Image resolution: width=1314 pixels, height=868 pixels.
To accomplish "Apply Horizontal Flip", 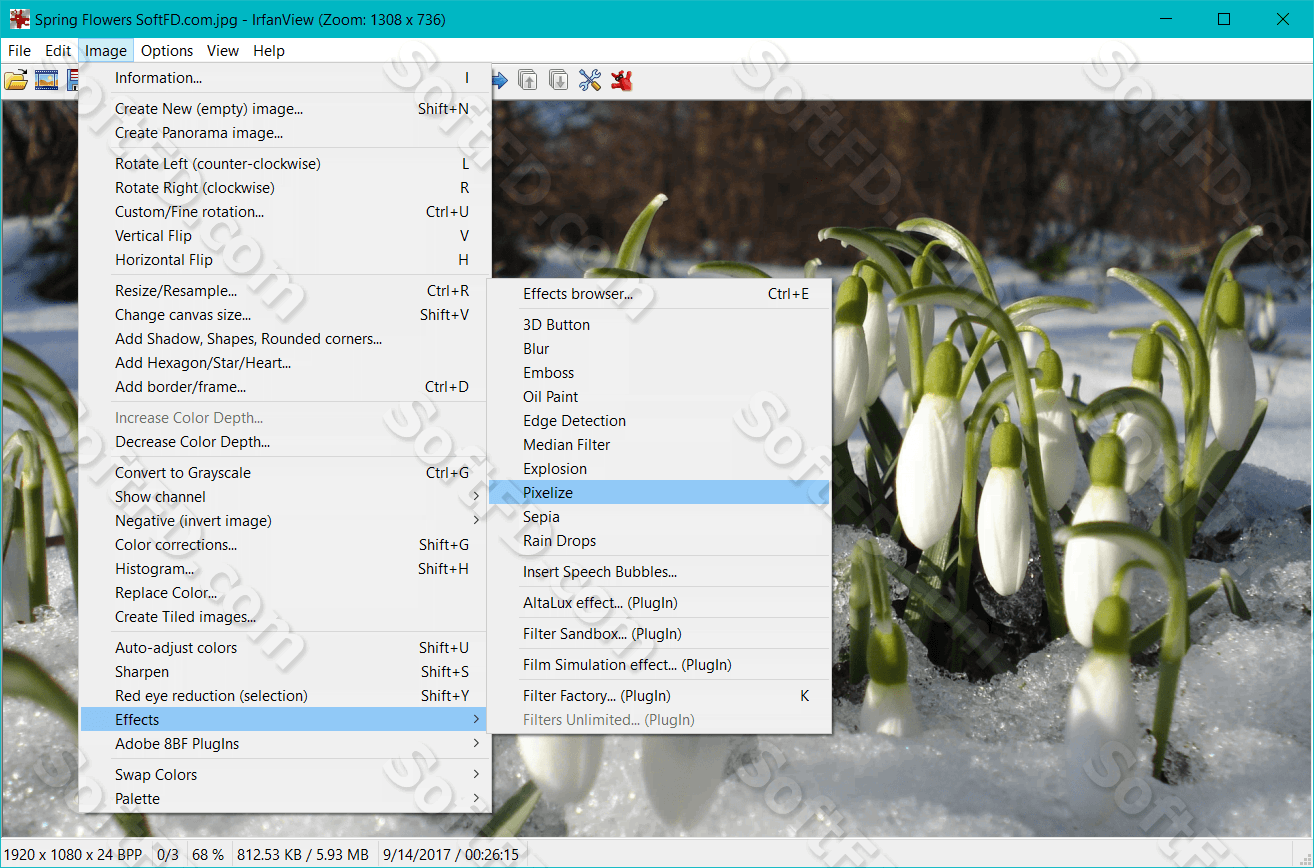I will coord(285,260).
